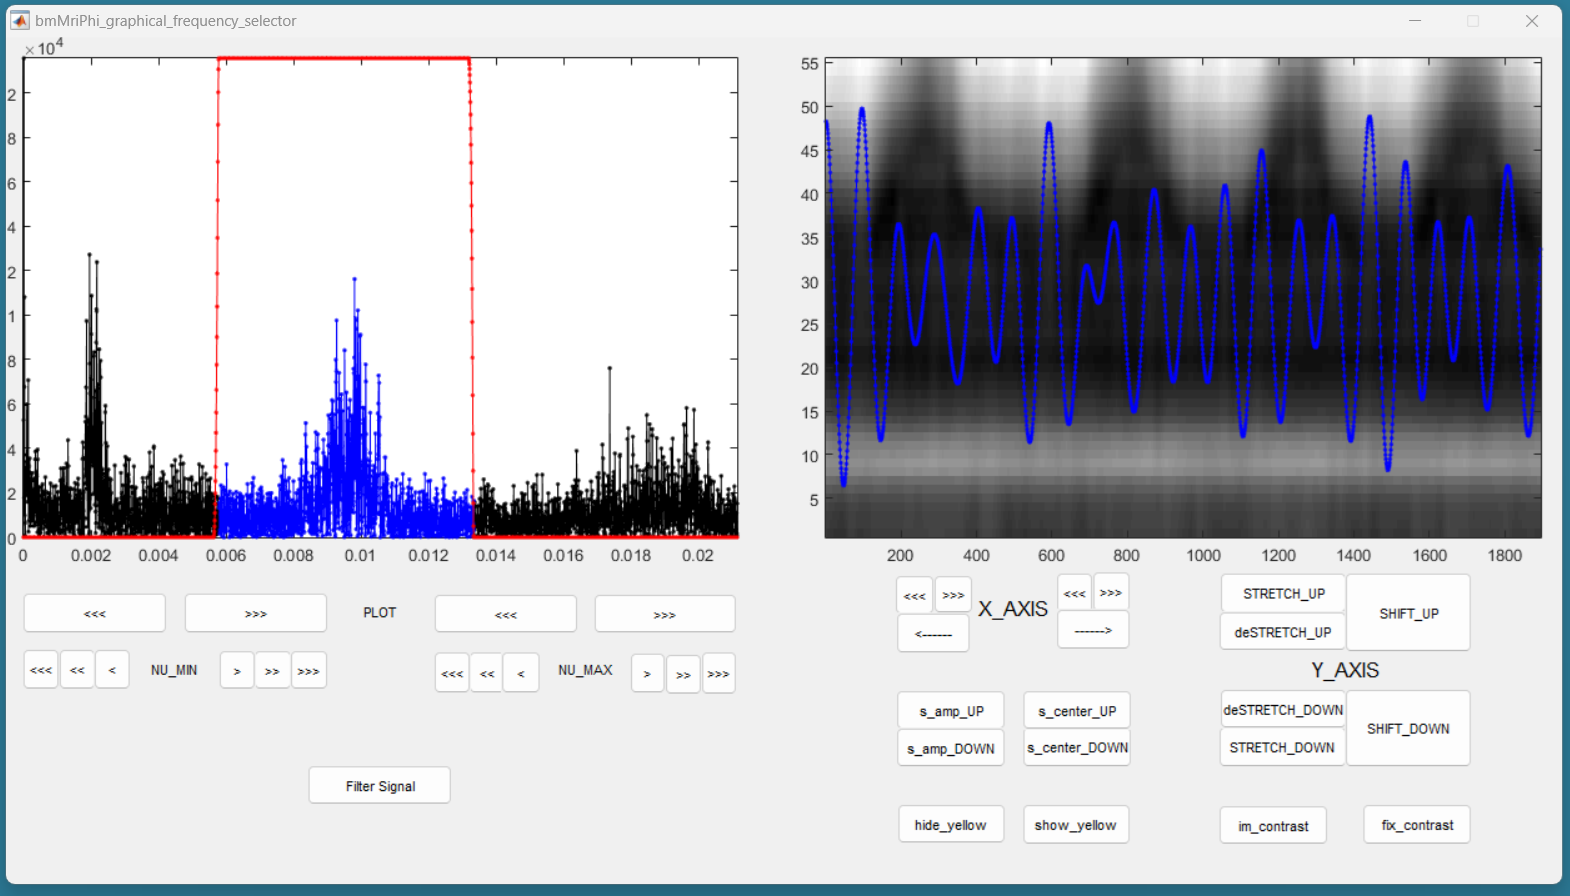The width and height of the screenshot is (1570, 896).
Task: Click the STRETCH_DOWN button
Action: point(1281,747)
